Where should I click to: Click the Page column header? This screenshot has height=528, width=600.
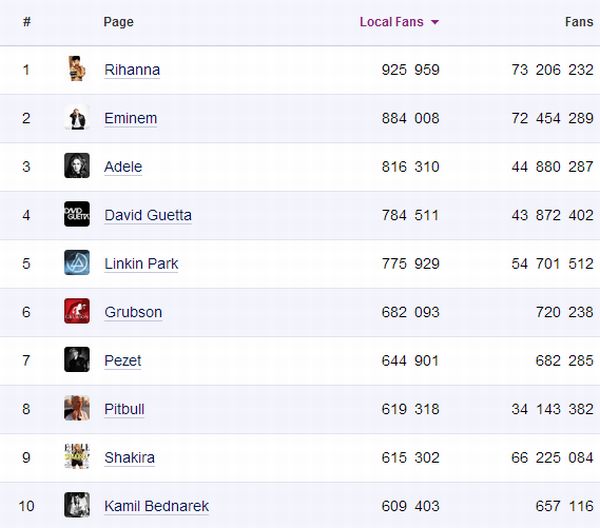pyautogui.click(x=118, y=22)
